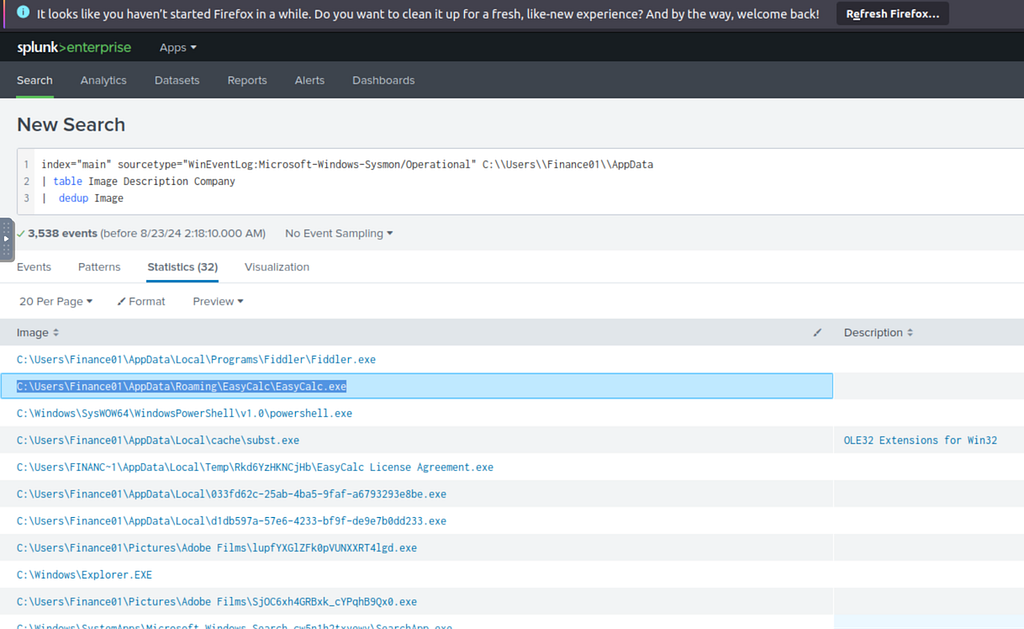This screenshot has height=629, width=1024.
Task: Click the Format pencil button
Action: pos(141,301)
